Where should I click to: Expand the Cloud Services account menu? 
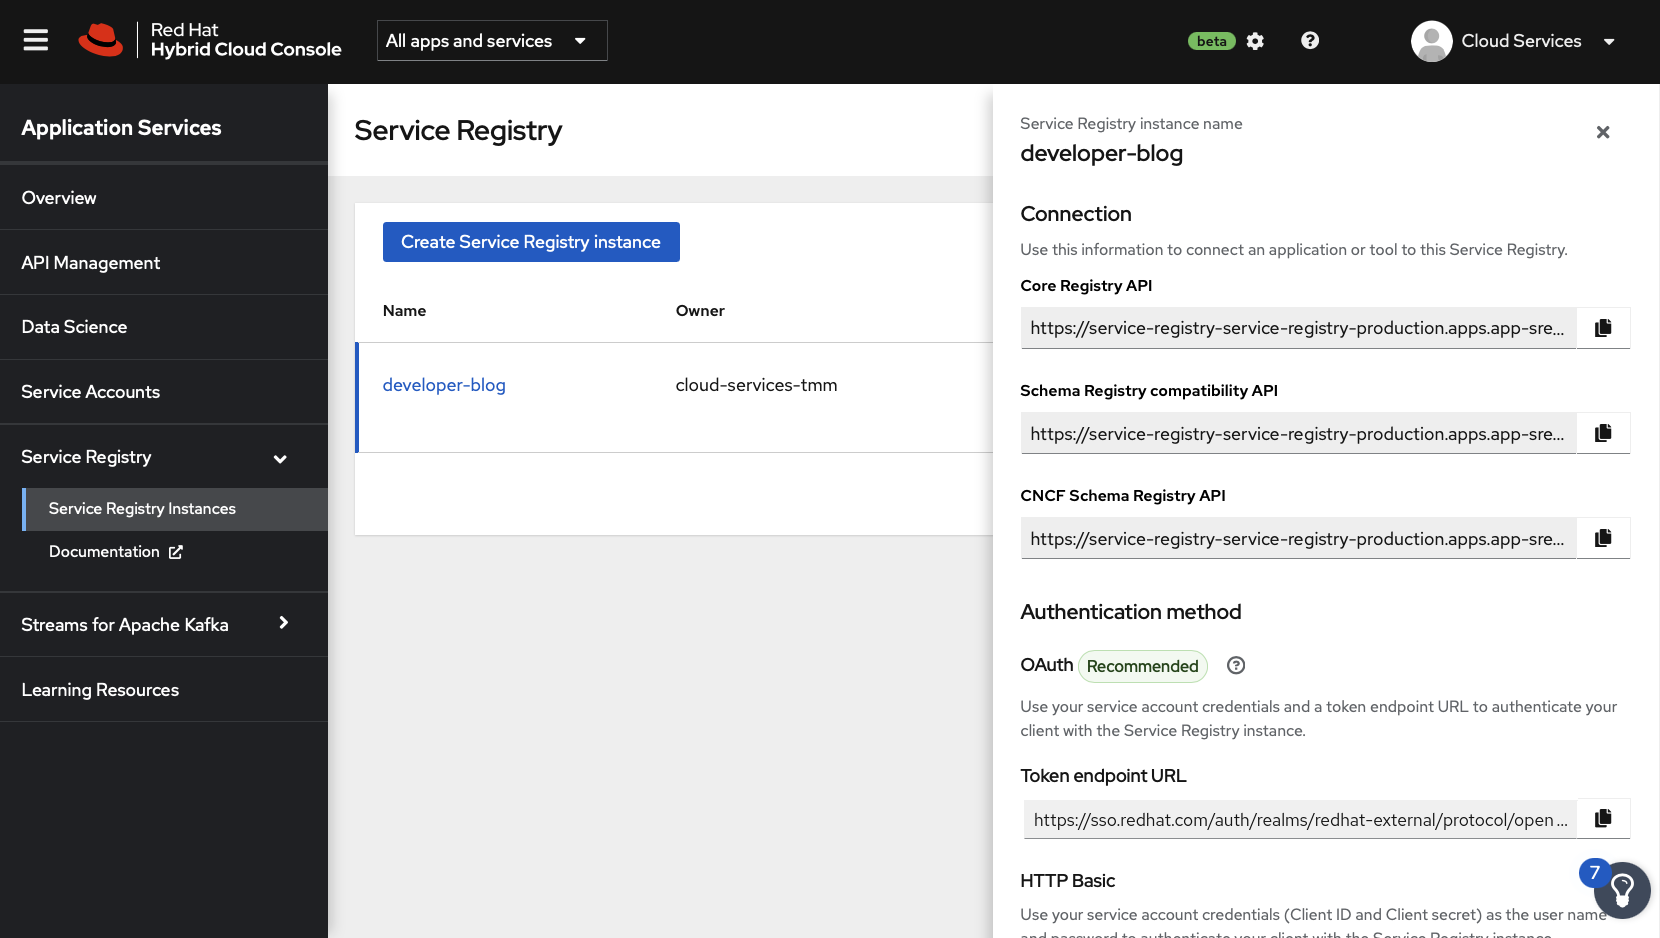pyautogui.click(x=1609, y=41)
